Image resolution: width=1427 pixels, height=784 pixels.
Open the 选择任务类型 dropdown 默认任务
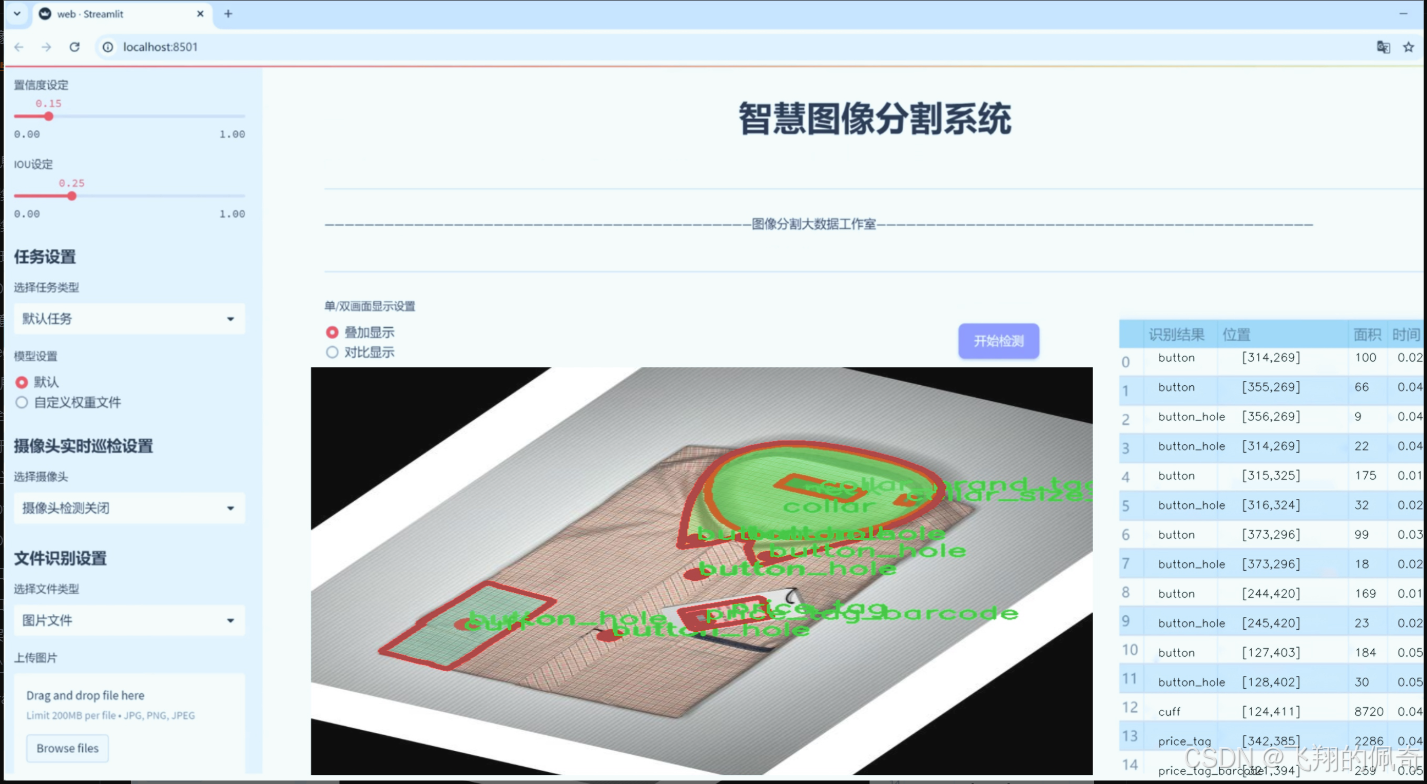pos(129,319)
